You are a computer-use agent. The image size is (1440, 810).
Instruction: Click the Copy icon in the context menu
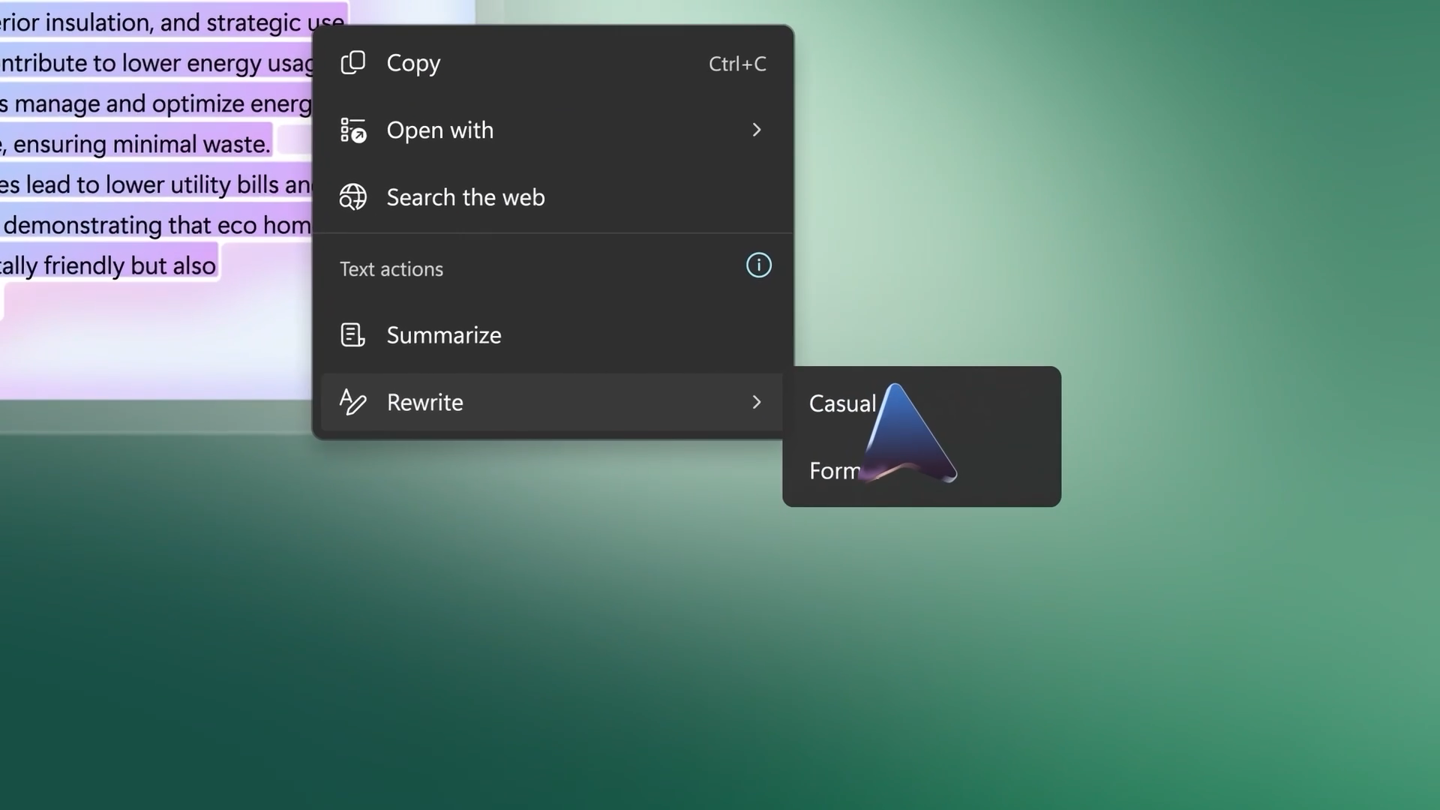pyautogui.click(x=352, y=63)
